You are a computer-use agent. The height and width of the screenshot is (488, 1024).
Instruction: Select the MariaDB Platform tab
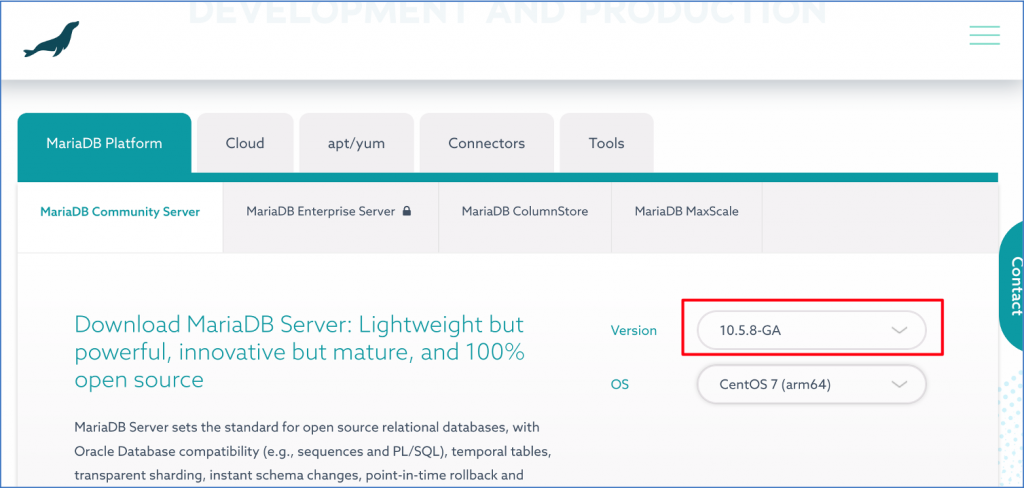tap(104, 143)
